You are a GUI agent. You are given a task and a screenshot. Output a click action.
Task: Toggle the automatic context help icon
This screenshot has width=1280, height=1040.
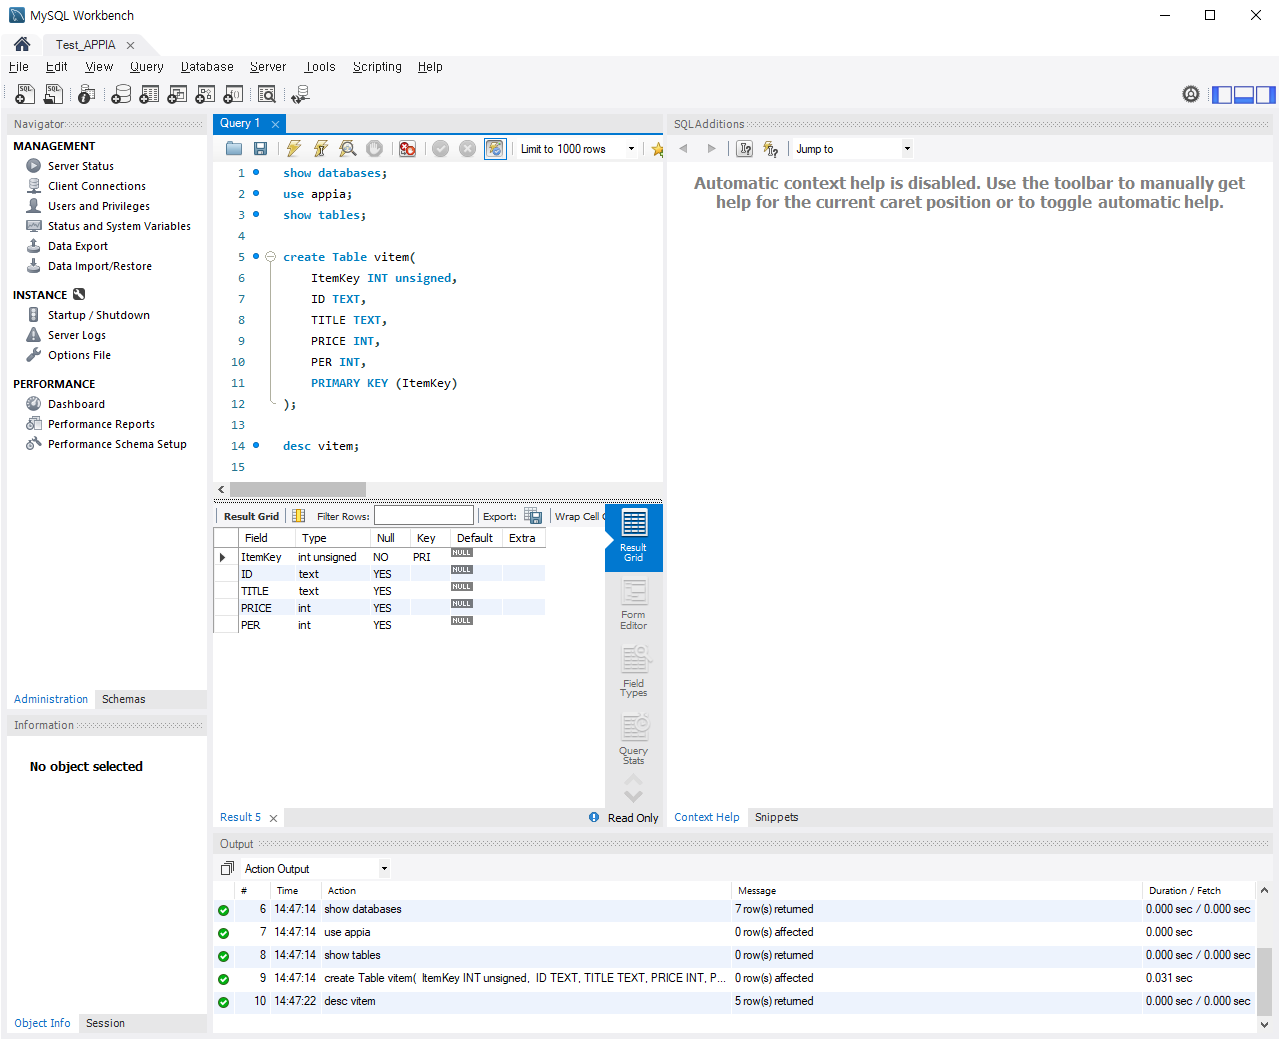point(771,149)
